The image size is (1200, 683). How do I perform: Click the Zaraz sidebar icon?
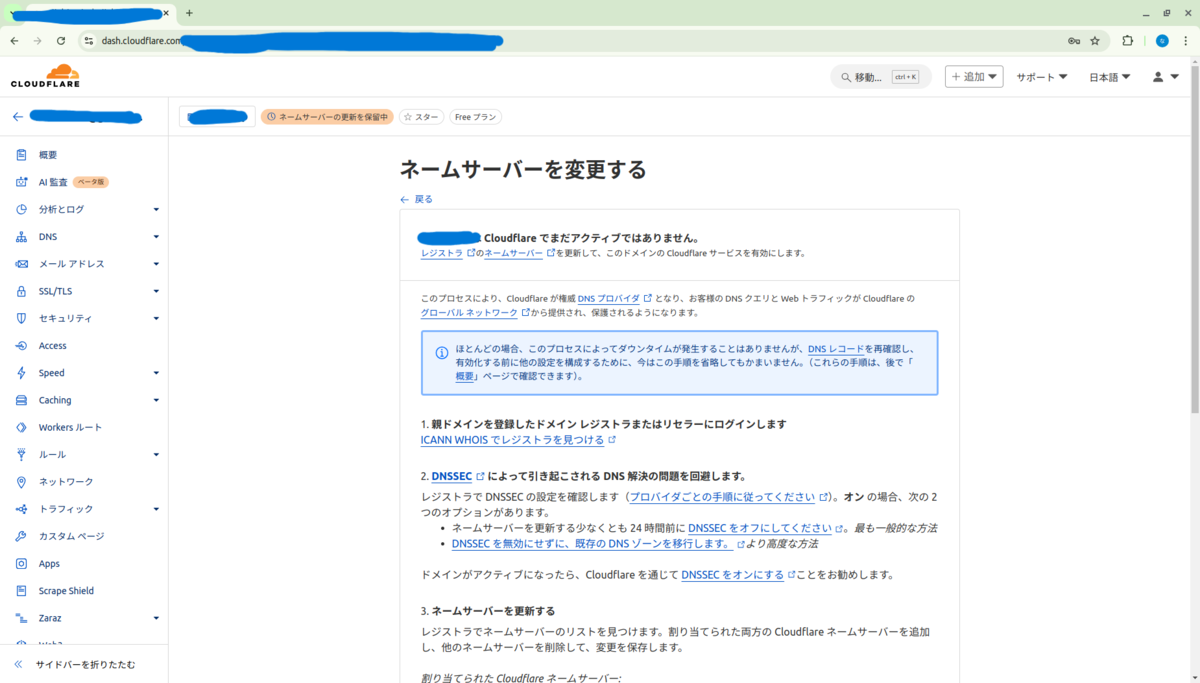(x=21, y=618)
